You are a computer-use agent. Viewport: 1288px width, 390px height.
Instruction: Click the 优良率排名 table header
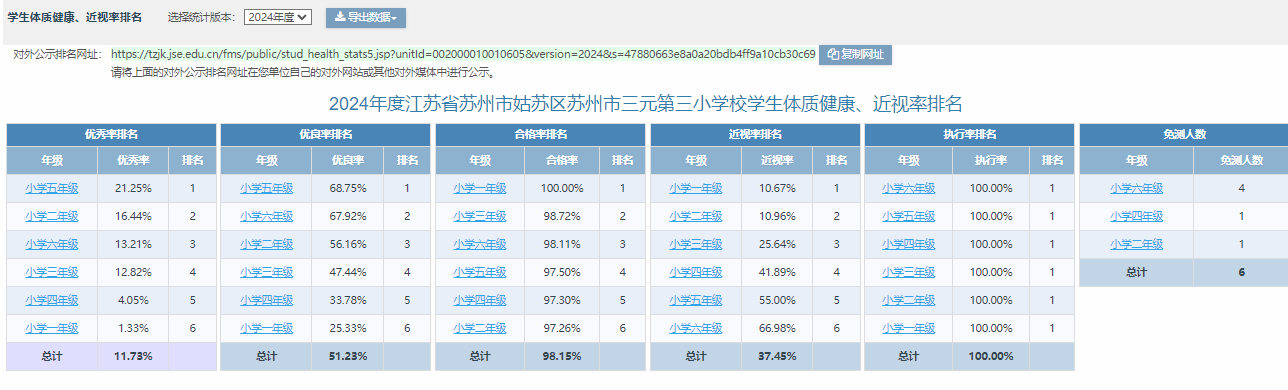coord(326,134)
